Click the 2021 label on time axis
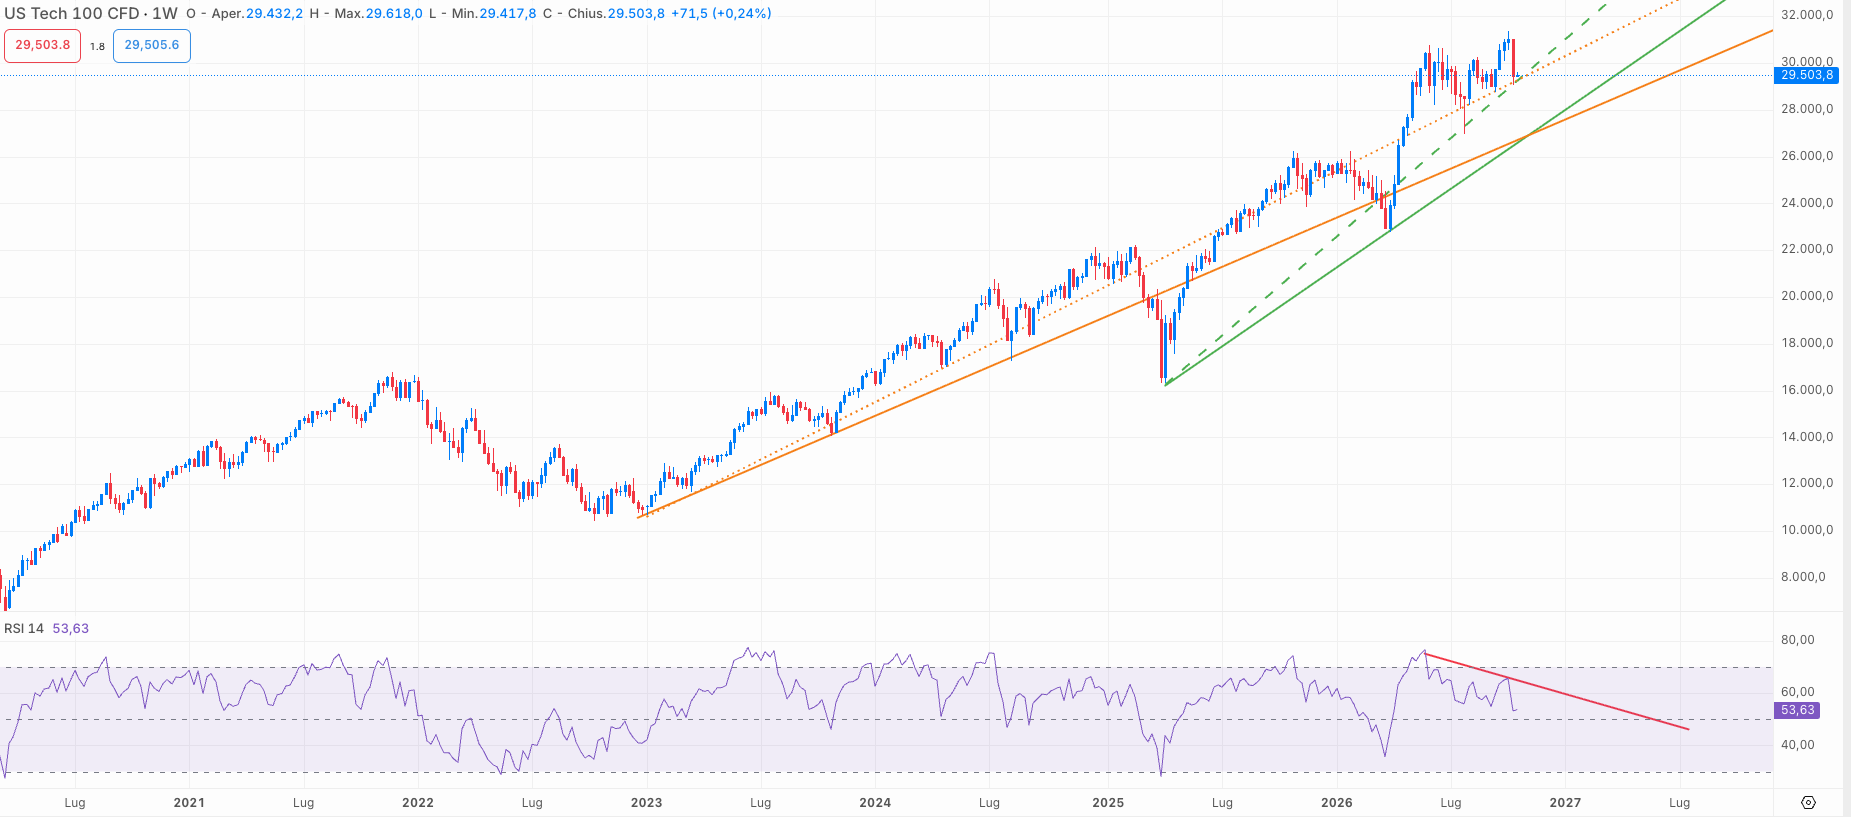This screenshot has width=1851, height=817. click(x=189, y=803)
